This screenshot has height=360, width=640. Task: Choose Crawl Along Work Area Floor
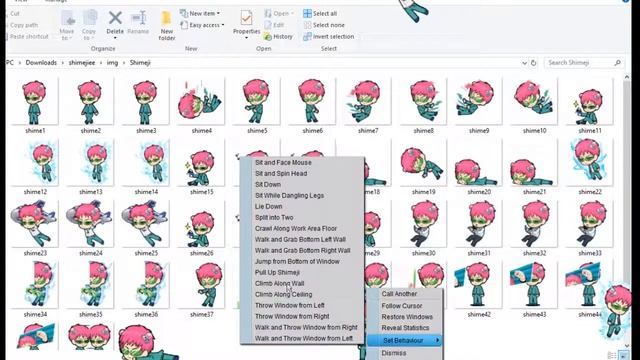(x=296, y=229)
